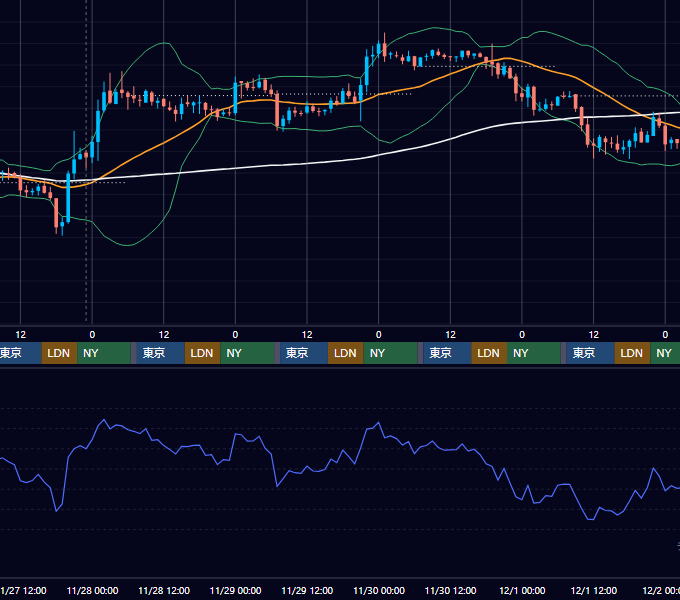Viewport: 680px width, 600px height.
Task: Select the upper green Bollinger band line
Action: point(434,28)
